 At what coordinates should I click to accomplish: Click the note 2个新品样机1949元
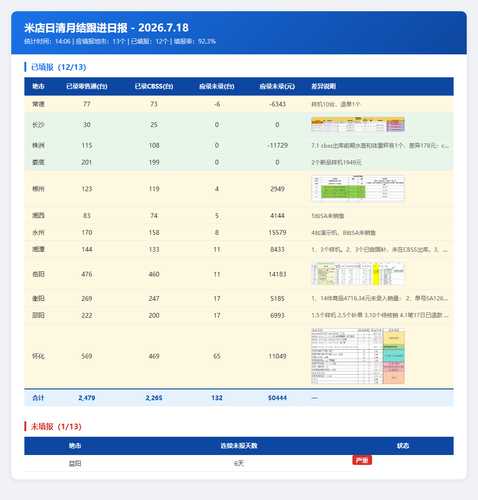[336, 163]
